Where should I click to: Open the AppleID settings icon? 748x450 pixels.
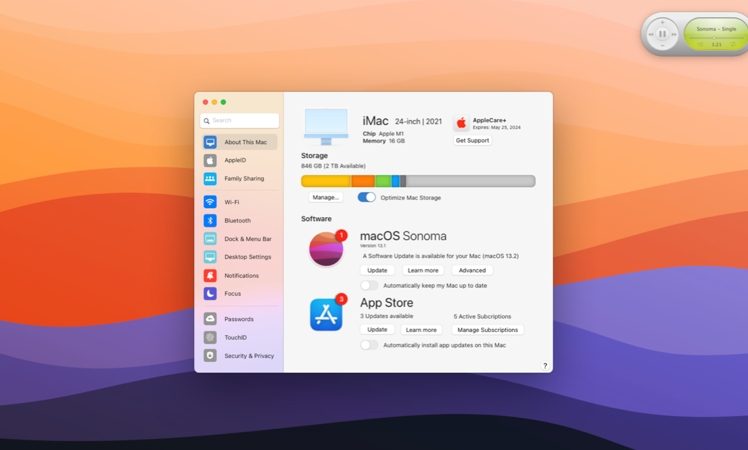point(210,160)
